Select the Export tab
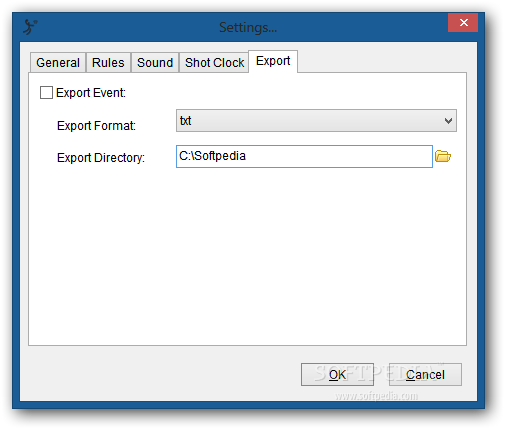 (273, 61)
